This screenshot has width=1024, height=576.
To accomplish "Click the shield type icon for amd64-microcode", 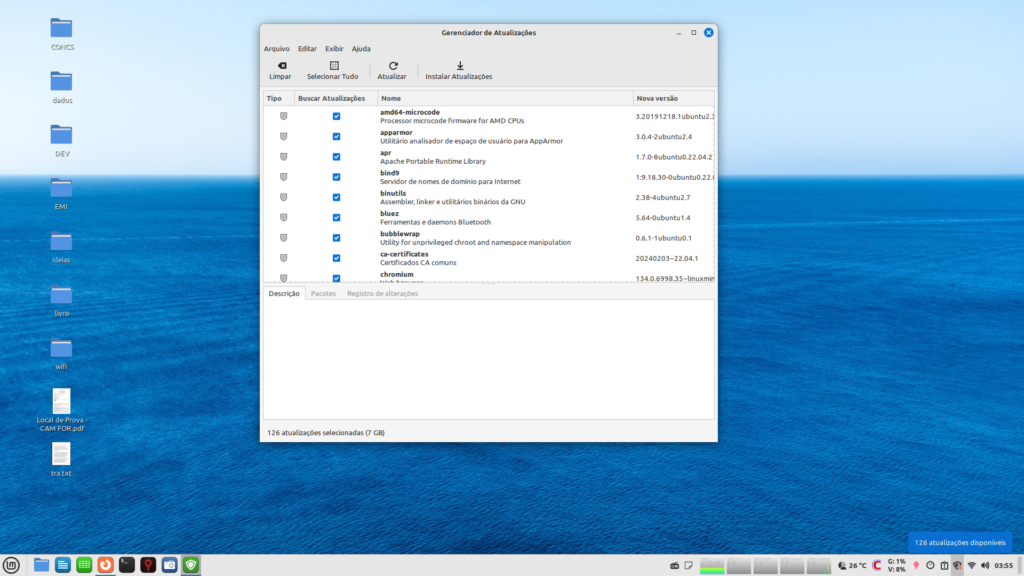I will (x=283, y=117).
